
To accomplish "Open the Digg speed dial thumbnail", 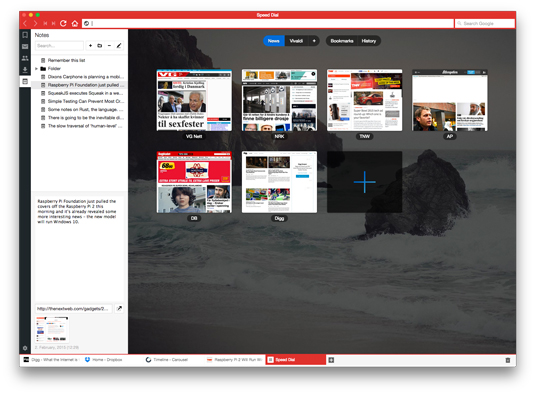I will pos(279,182).
